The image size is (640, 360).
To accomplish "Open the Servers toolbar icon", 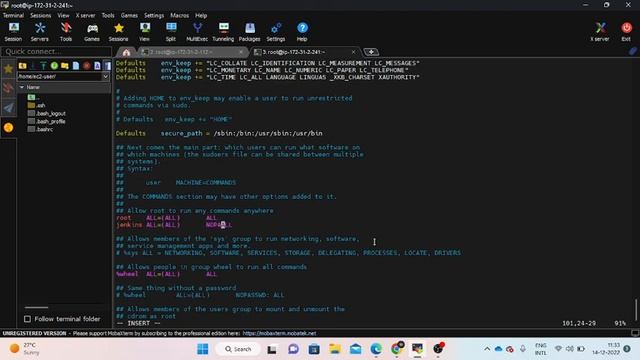I will click(x=40, y=32).
